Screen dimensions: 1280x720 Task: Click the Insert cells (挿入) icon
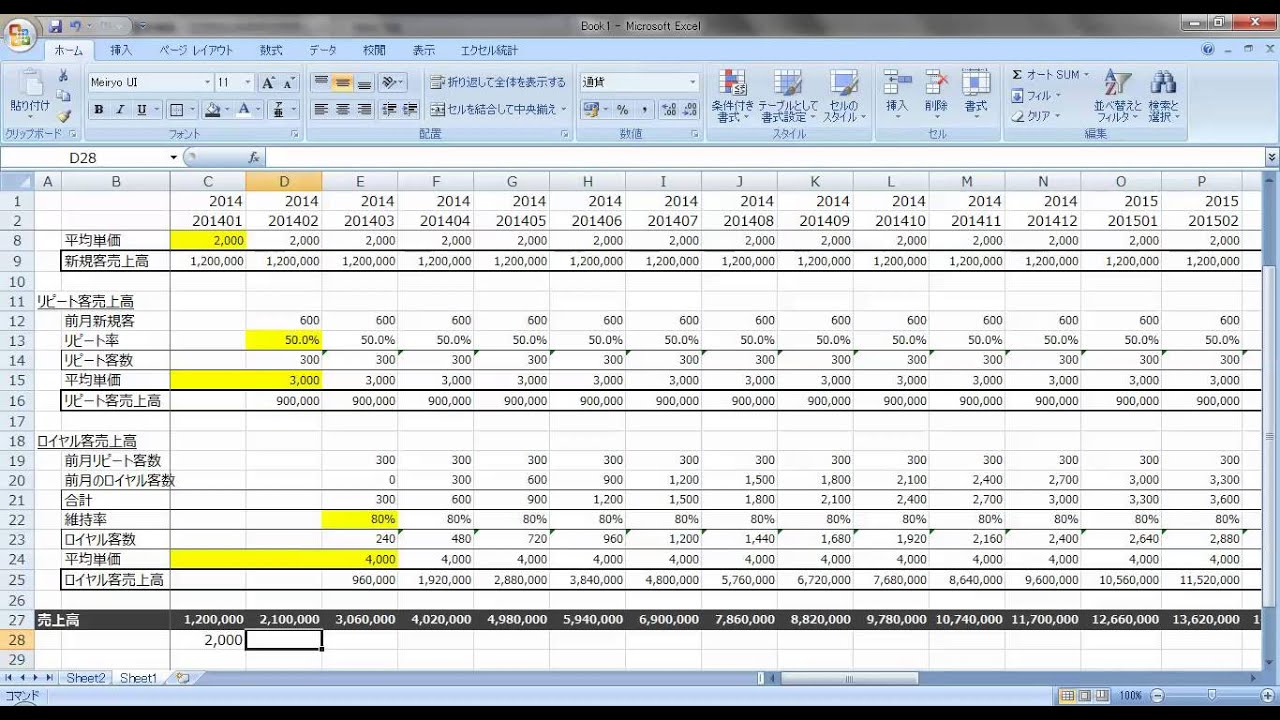[x=897, y=83]
